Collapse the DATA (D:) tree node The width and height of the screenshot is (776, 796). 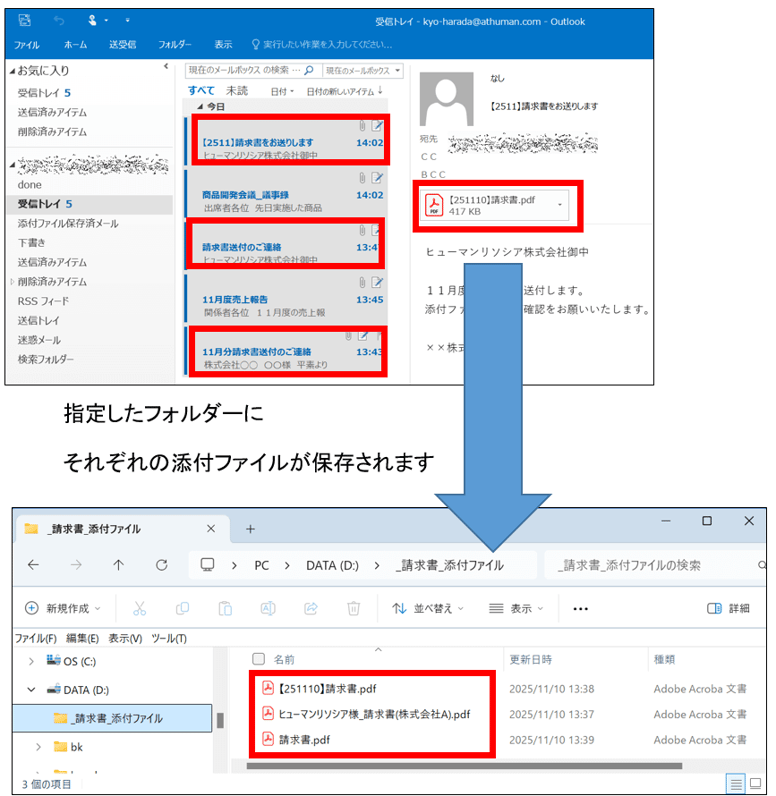click(x=31, y=689)
